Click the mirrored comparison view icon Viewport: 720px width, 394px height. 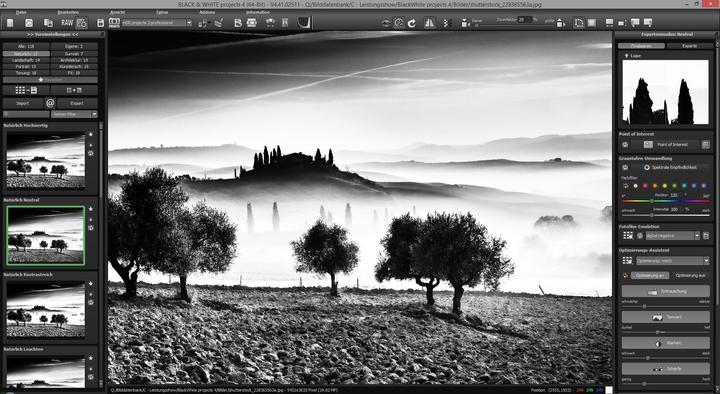(x=430, y=23)
